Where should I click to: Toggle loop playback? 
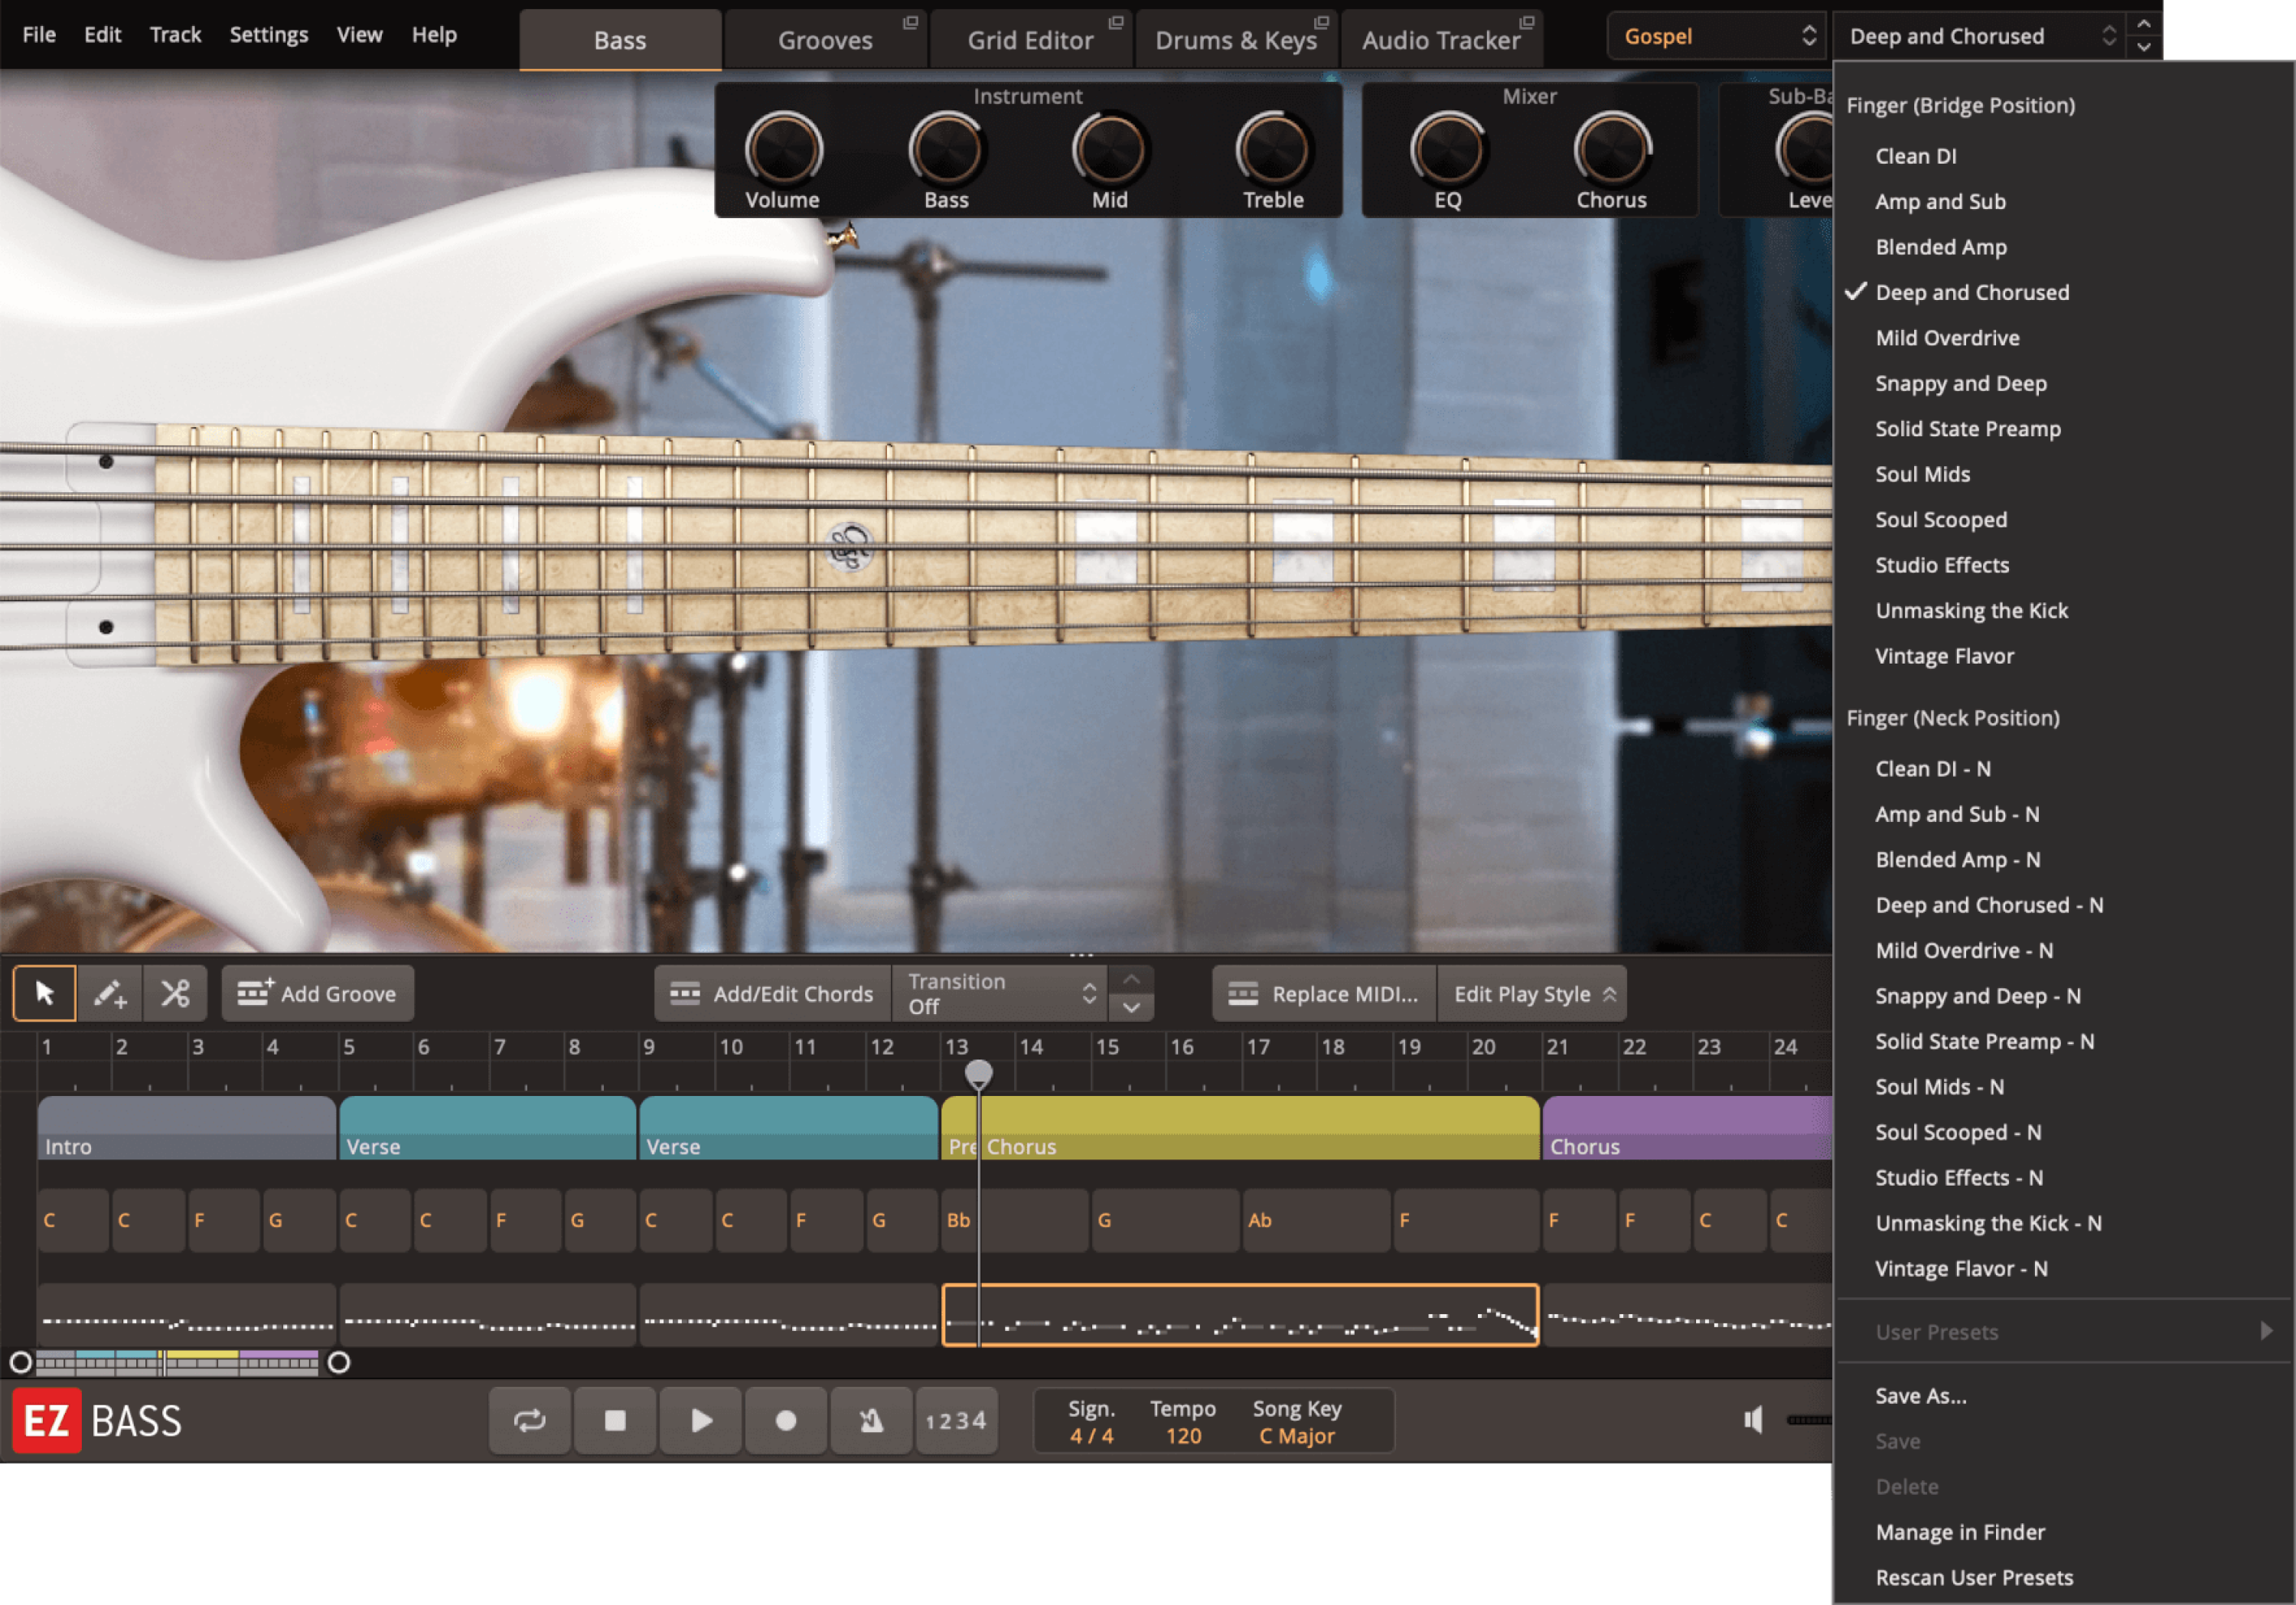(x=529, y=1420)
